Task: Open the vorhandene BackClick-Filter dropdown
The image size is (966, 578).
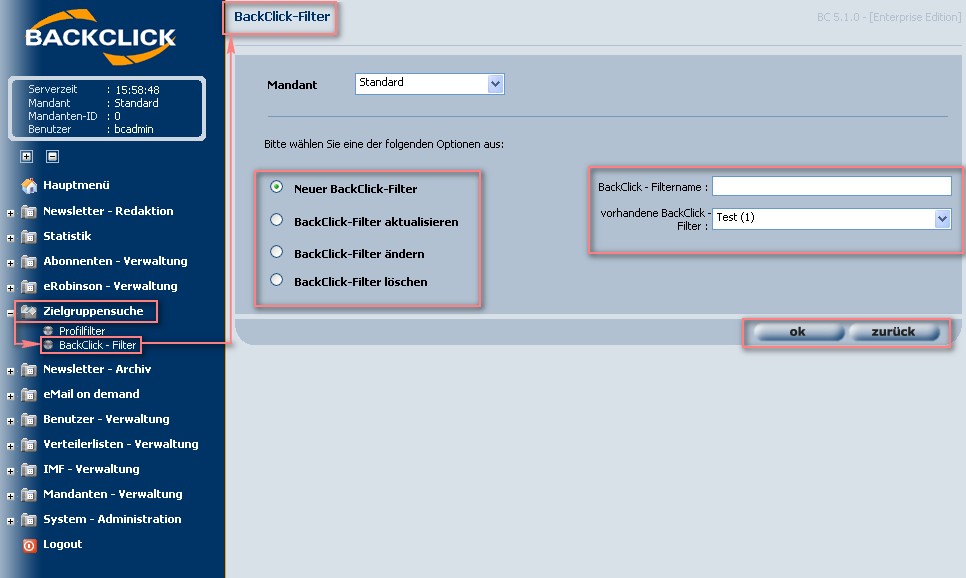Action: pos(832,219)
